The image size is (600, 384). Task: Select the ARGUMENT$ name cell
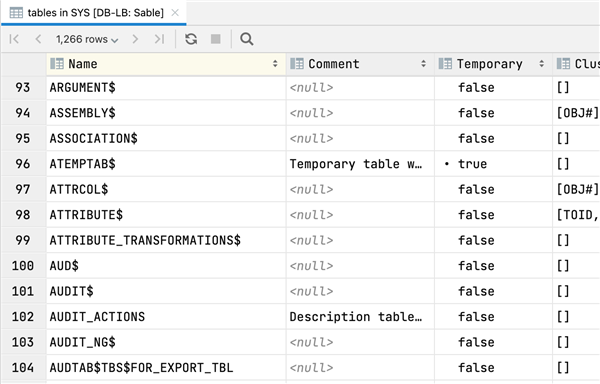166,88
